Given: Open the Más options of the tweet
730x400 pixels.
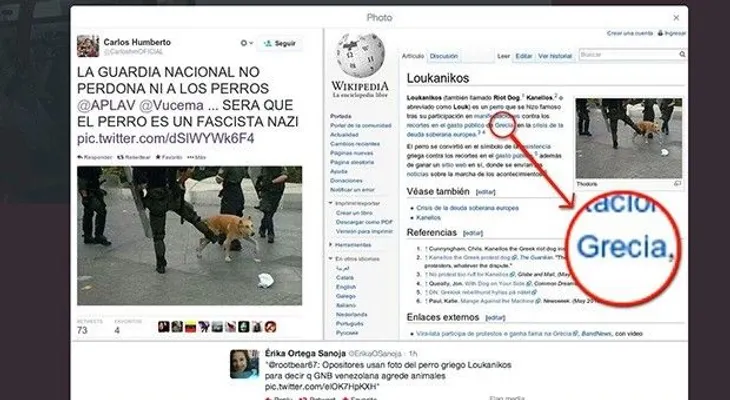Looking at the screenshot, I should click(x=196, y=157).
